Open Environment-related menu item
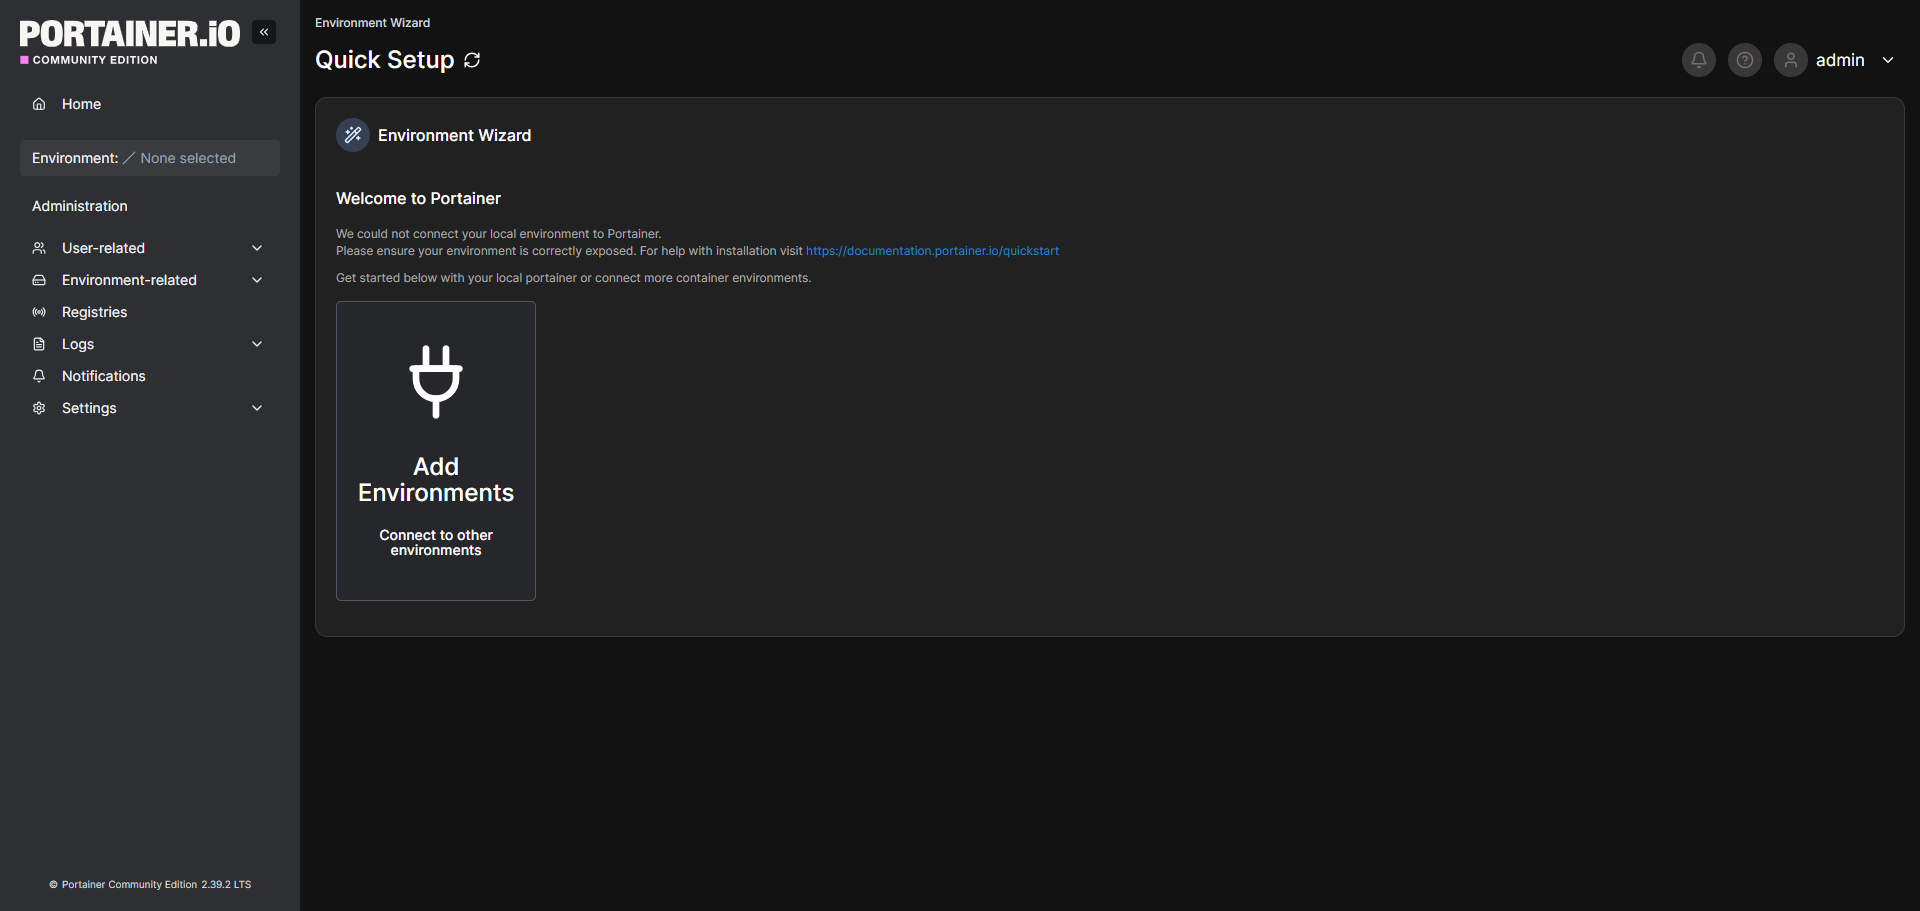This screenshot has width=1920, height=911. pos(150,280)
